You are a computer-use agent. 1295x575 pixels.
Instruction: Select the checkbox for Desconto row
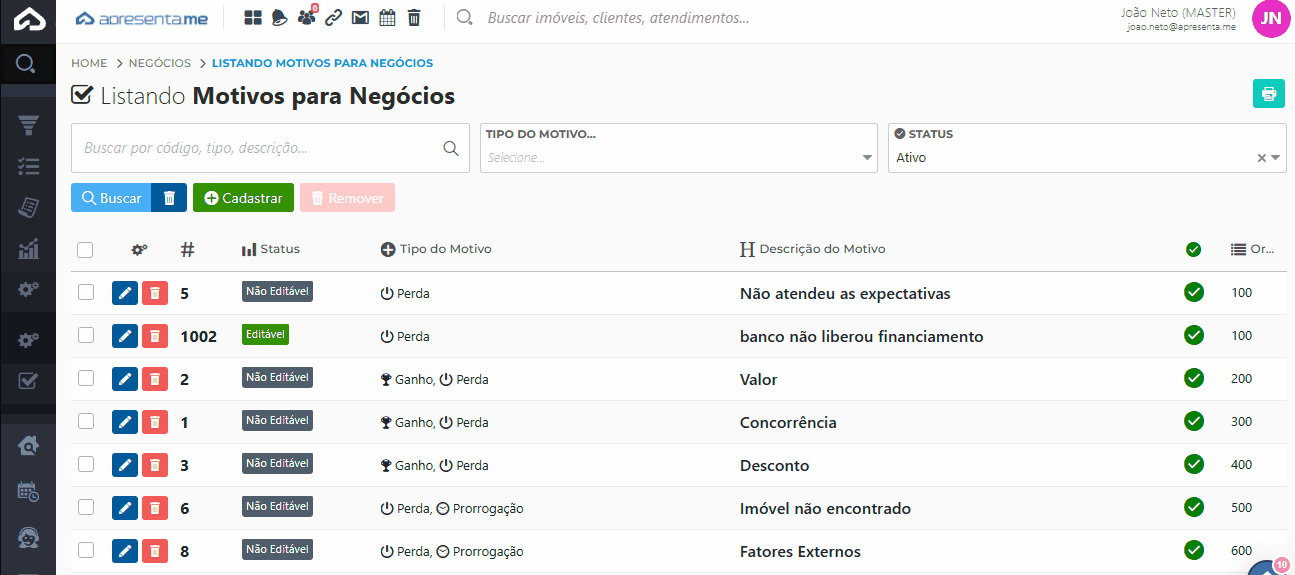click(x=86, y=464)
